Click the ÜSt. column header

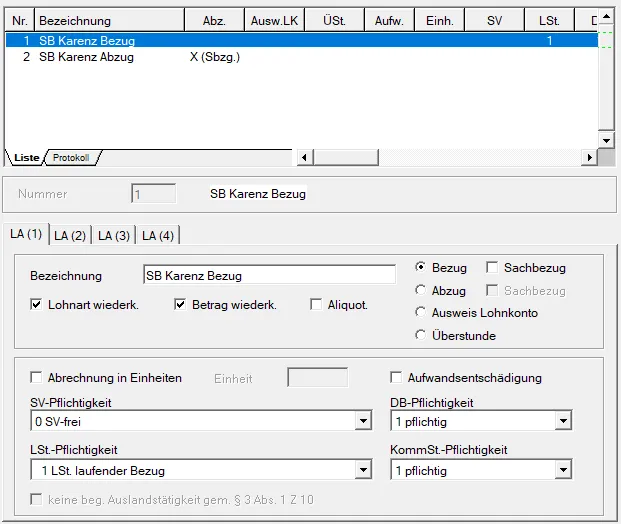pyautogui.click(x=334, y=21)
